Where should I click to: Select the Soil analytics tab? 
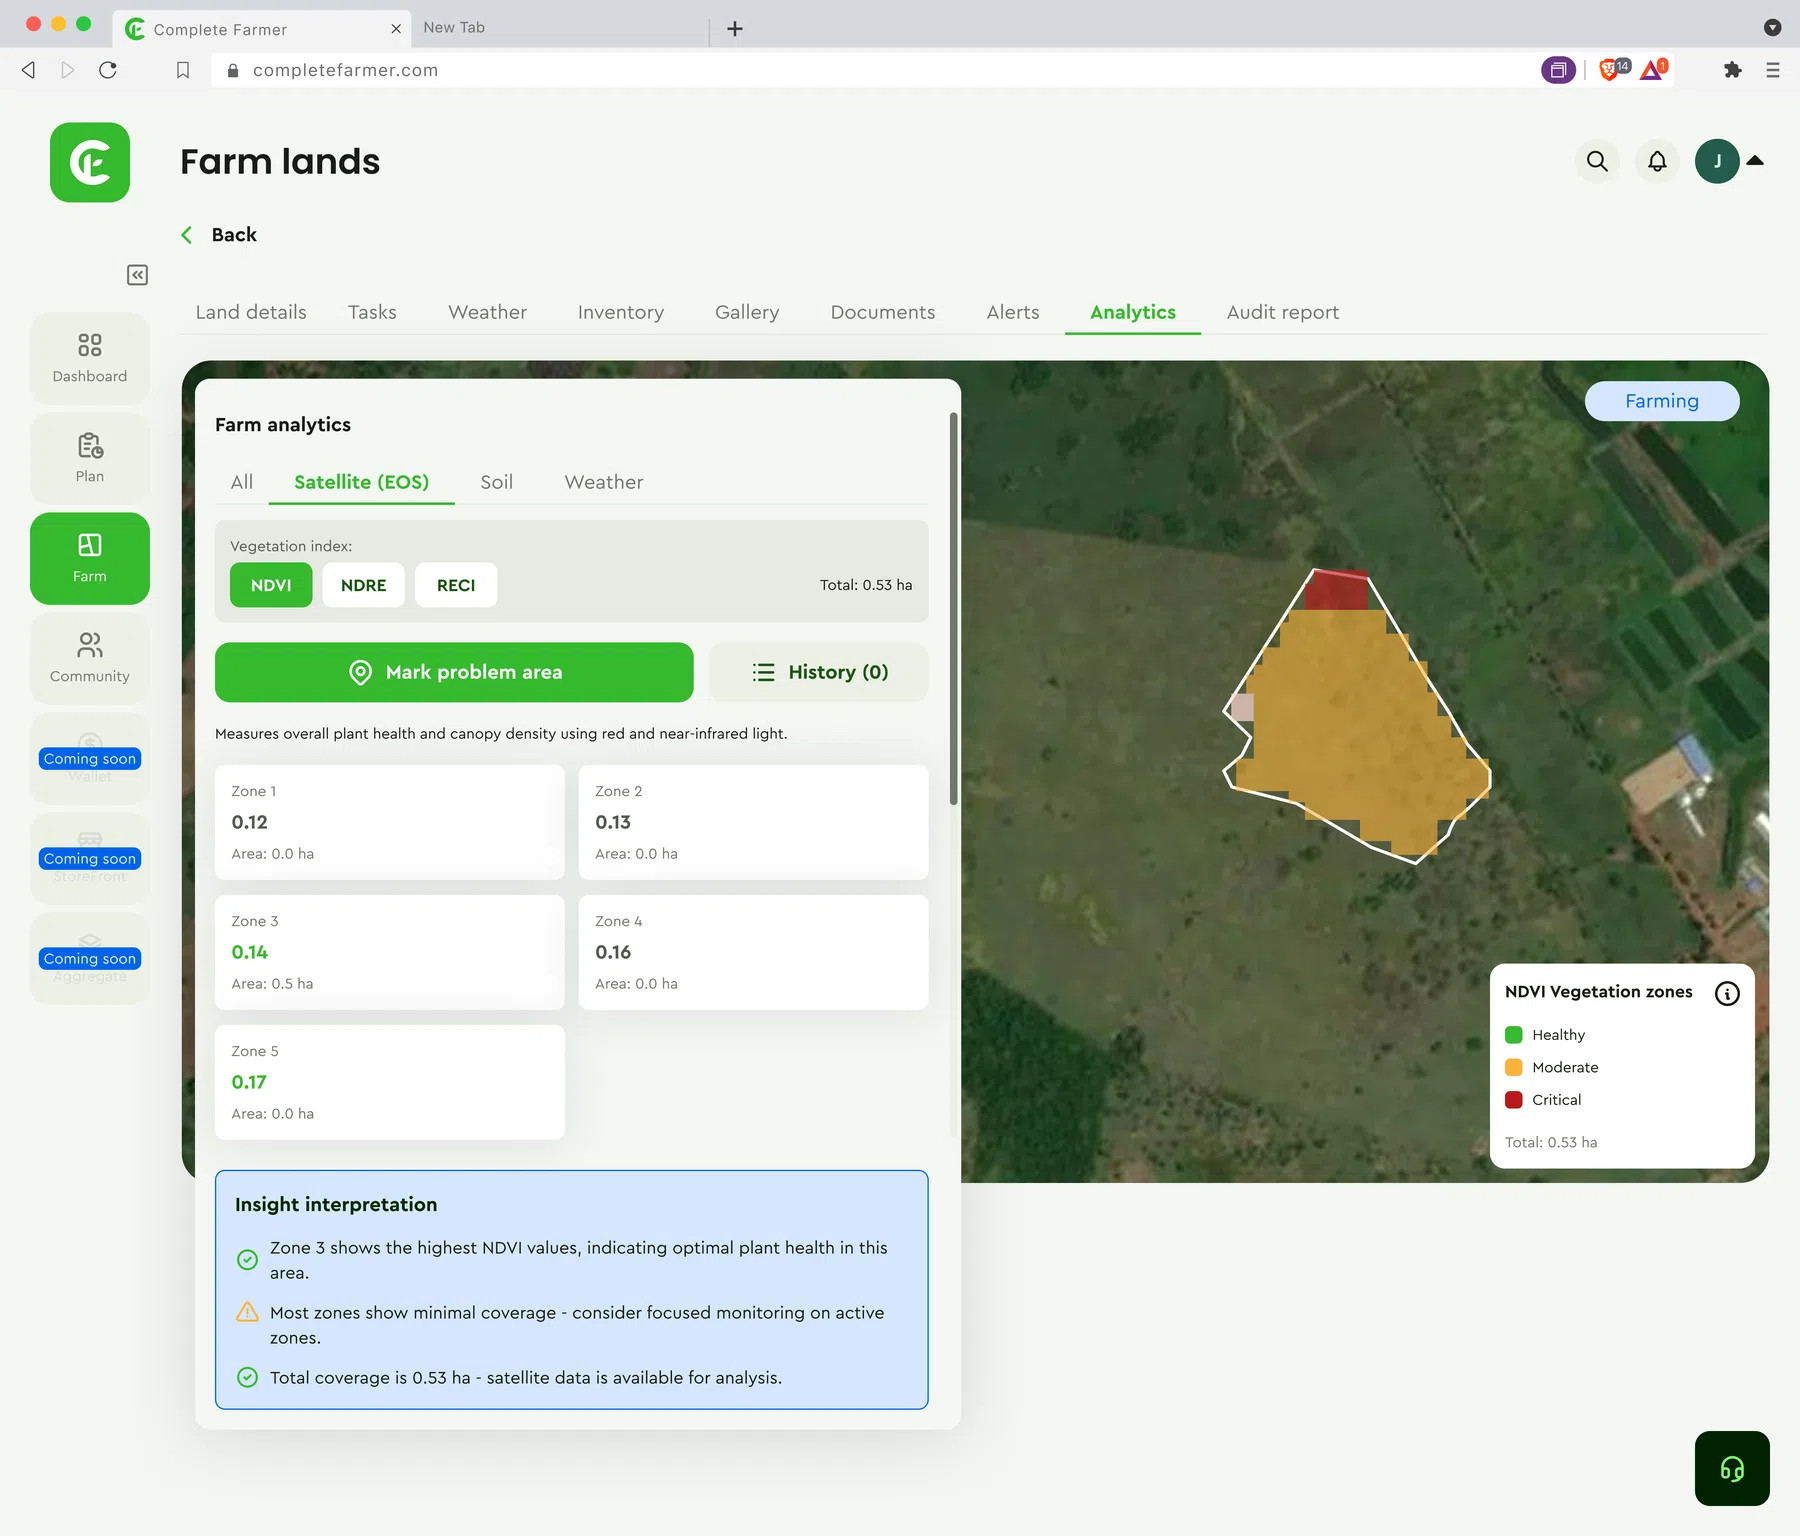[x=496, y=482]
